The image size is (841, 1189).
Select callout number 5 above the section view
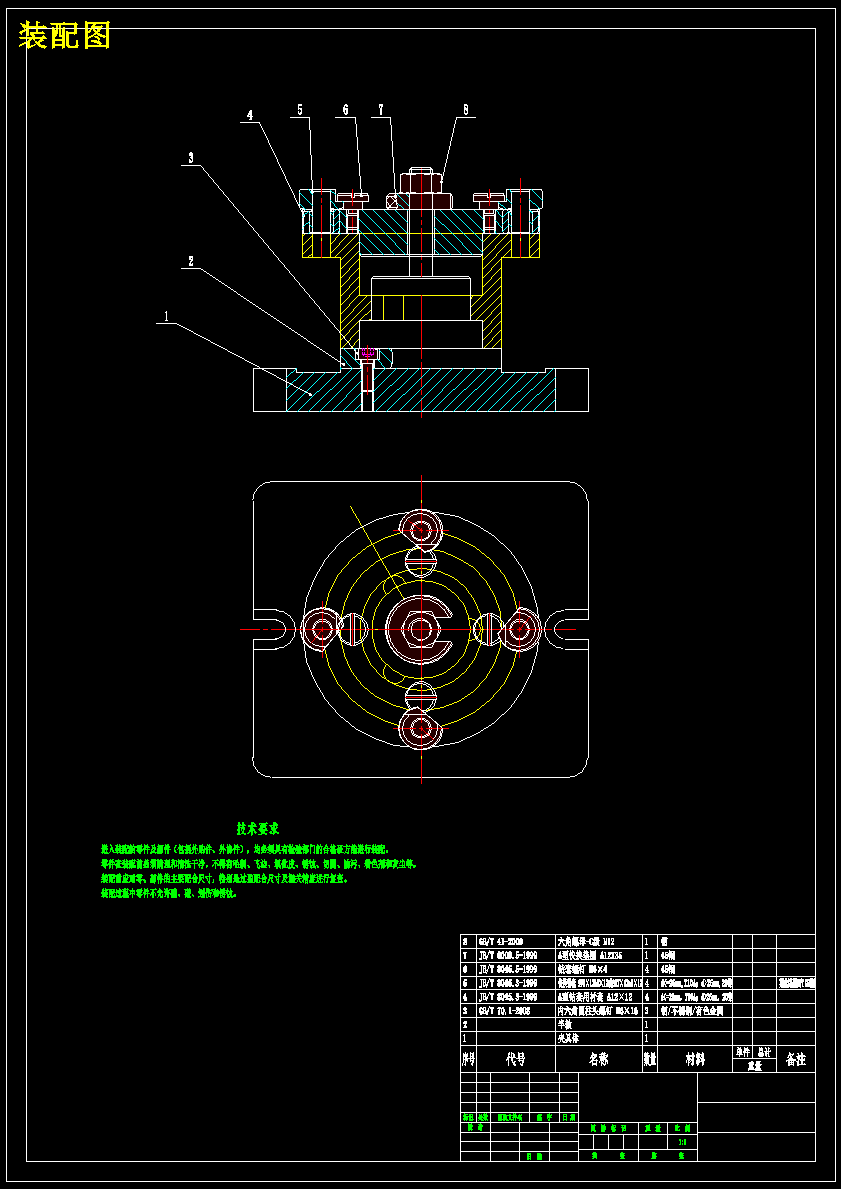300,110
